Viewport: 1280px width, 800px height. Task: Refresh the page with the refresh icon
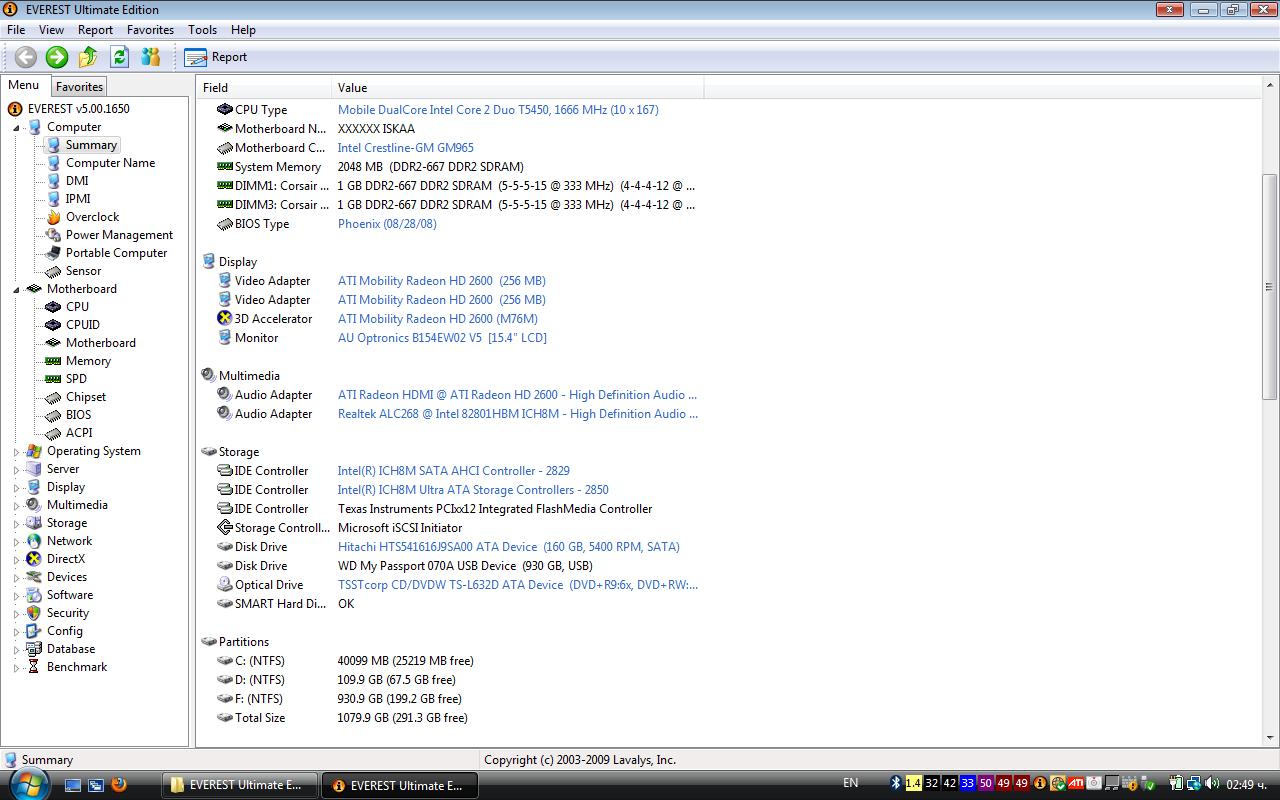[x=120, y=57]
